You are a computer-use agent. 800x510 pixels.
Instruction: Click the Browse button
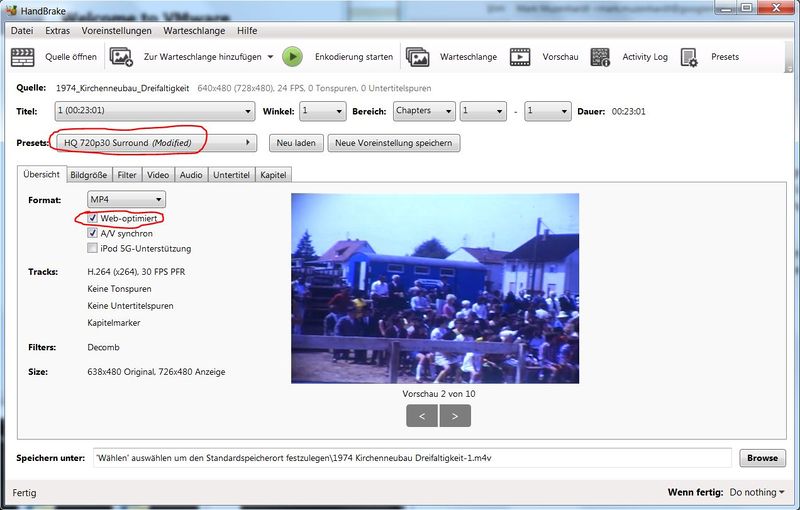[x=762, y=458]
